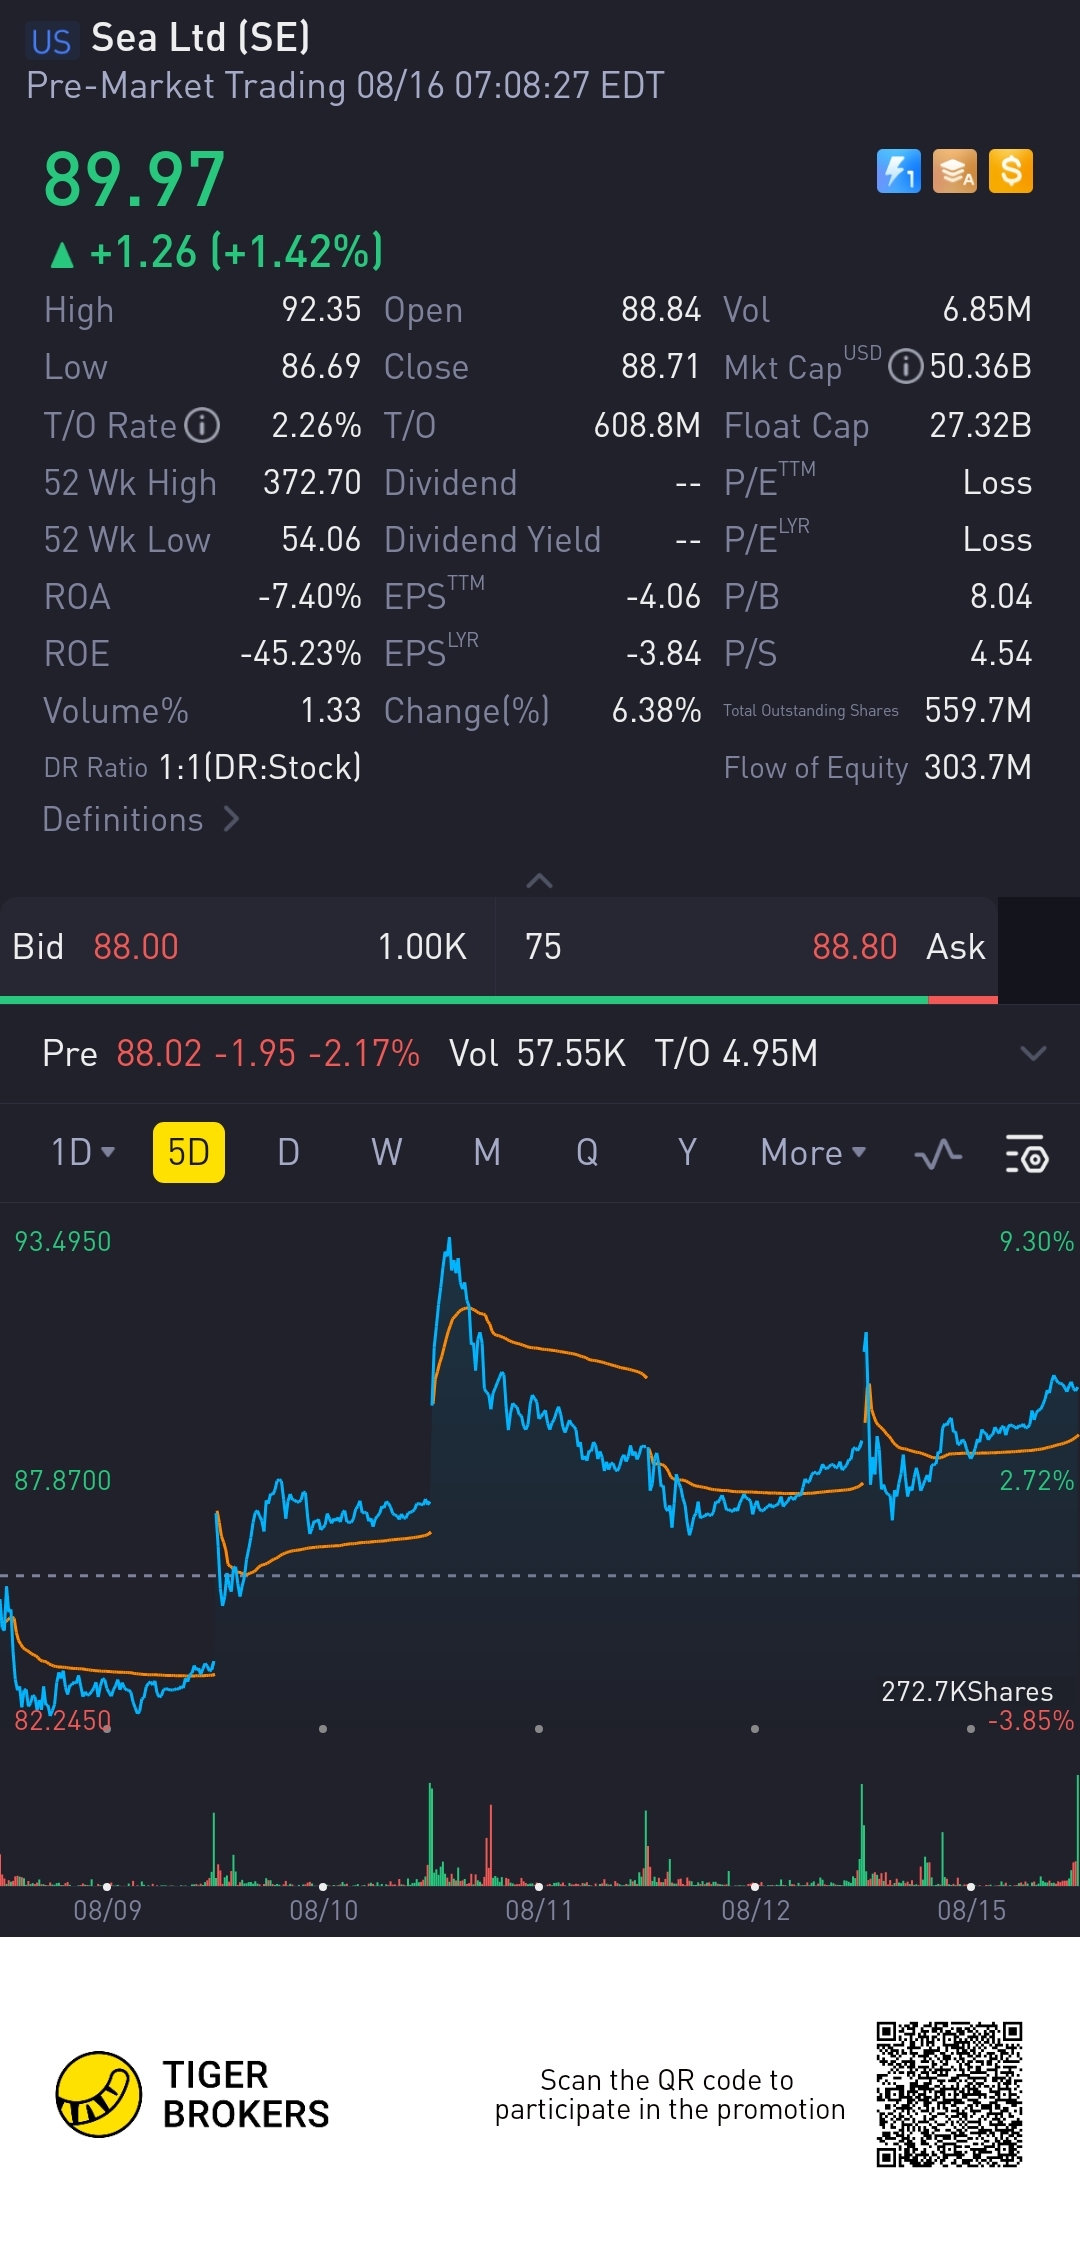Open the 1D timeframe dropdown

coord(83,1152)
